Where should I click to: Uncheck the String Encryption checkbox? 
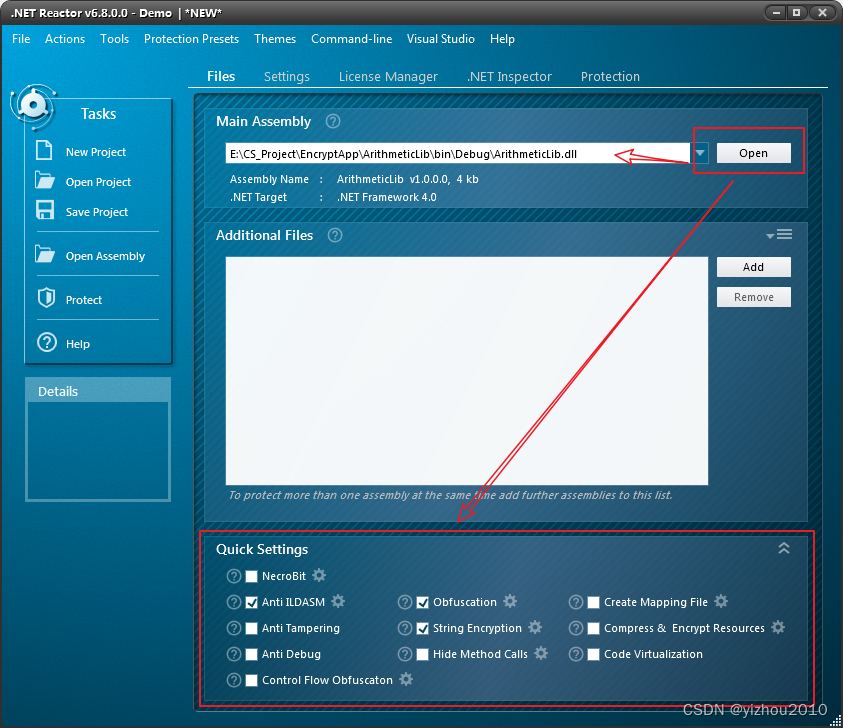(423, 628)
